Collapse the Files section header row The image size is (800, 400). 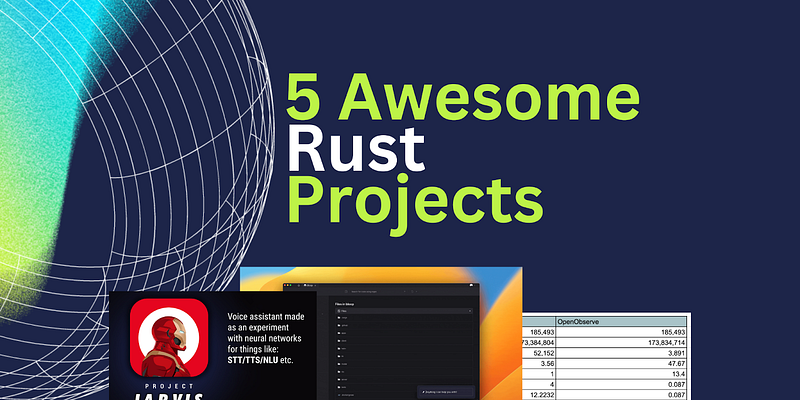point(403,311)
